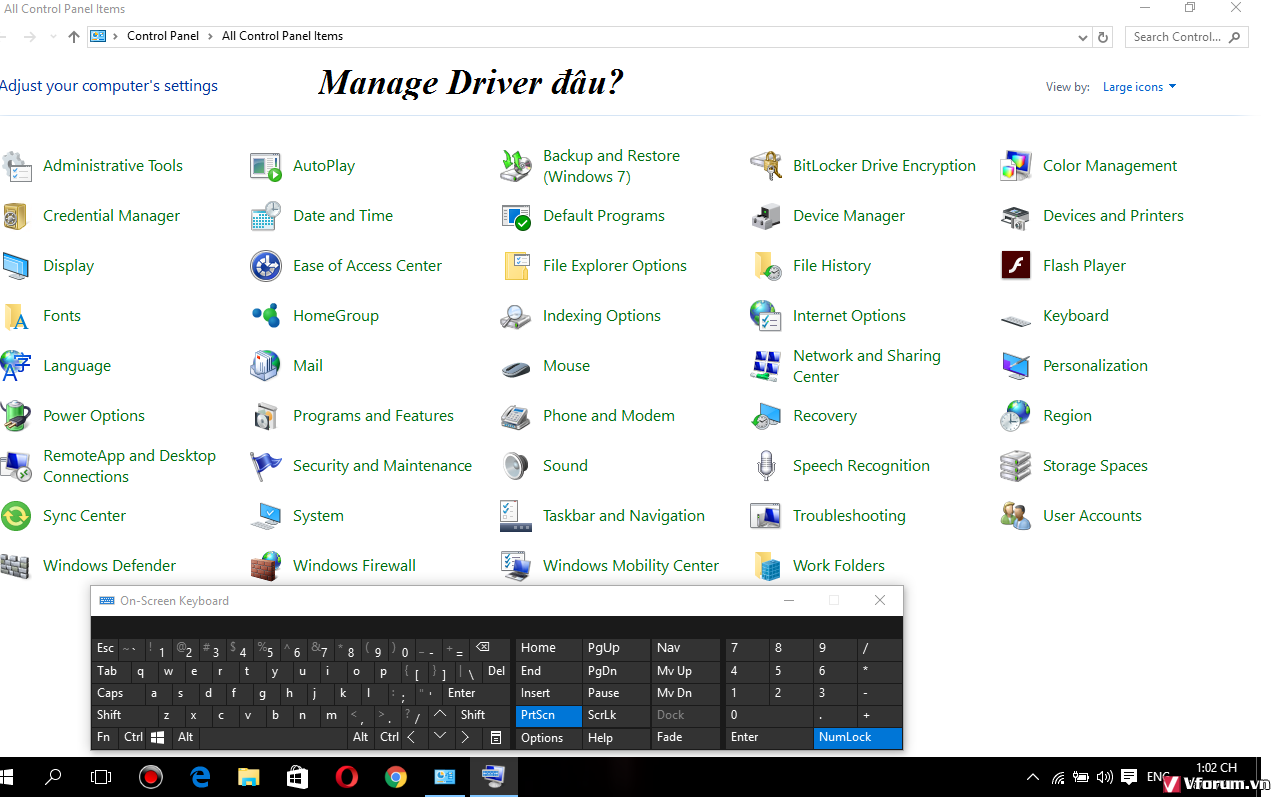
Task: Open the Color Management icon
Action: point(1016,166)
